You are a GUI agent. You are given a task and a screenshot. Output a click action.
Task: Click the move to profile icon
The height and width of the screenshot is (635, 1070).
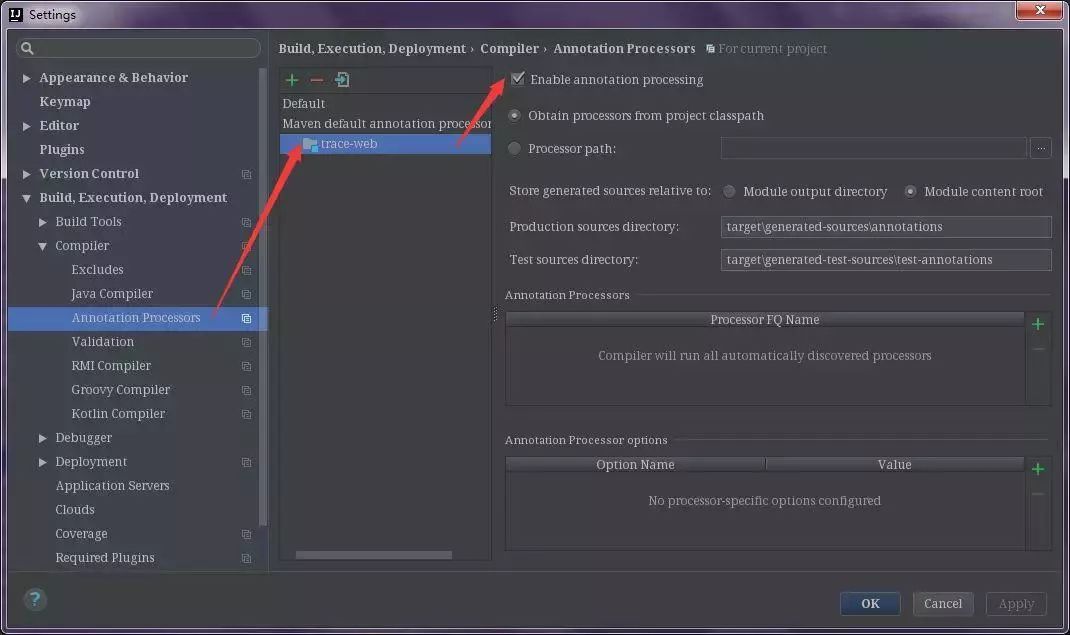342,80
